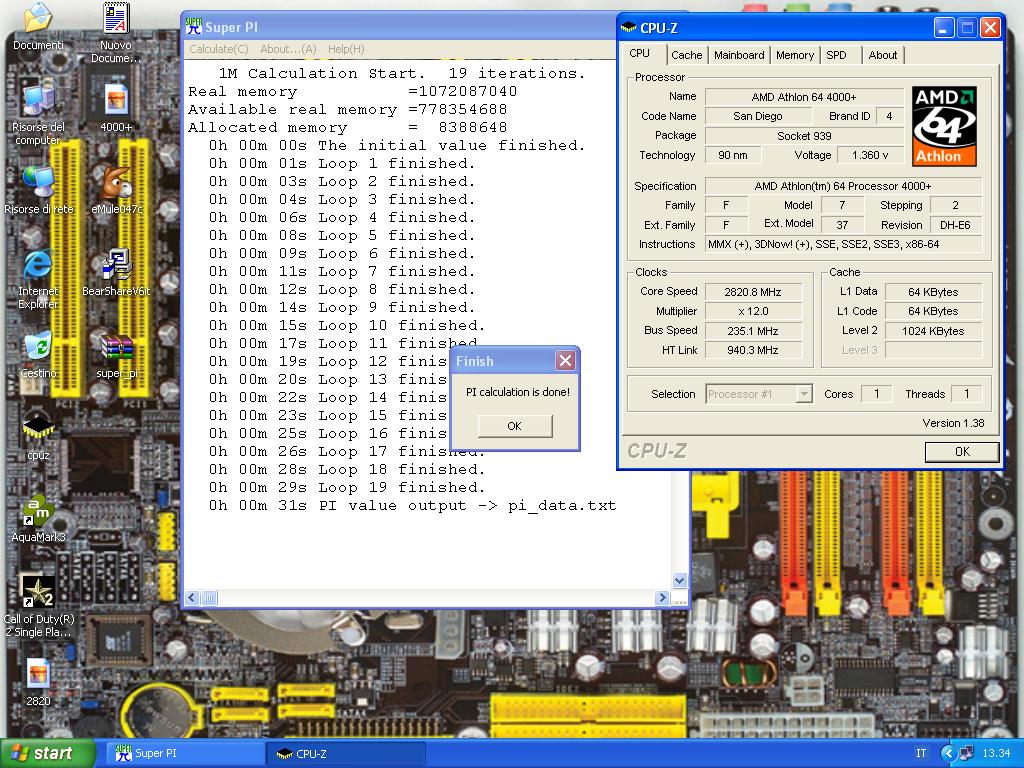1024x768 pixels.
Task: Switch to the Mainboard tab in CPU-Z
Action: tap(739, 56)
